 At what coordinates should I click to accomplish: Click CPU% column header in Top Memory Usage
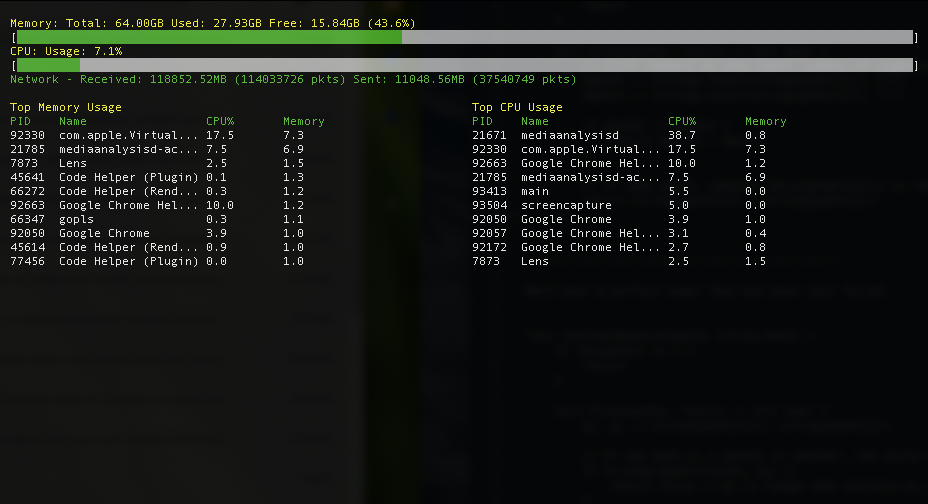(x=220, y=121)
